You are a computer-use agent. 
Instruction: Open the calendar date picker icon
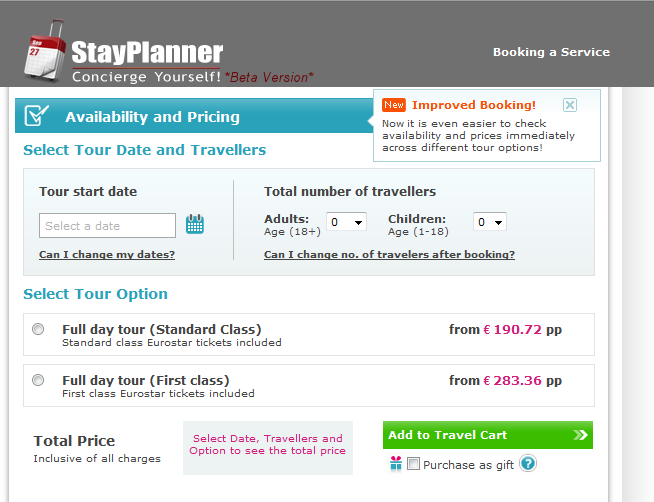click(x=195, y=224)
